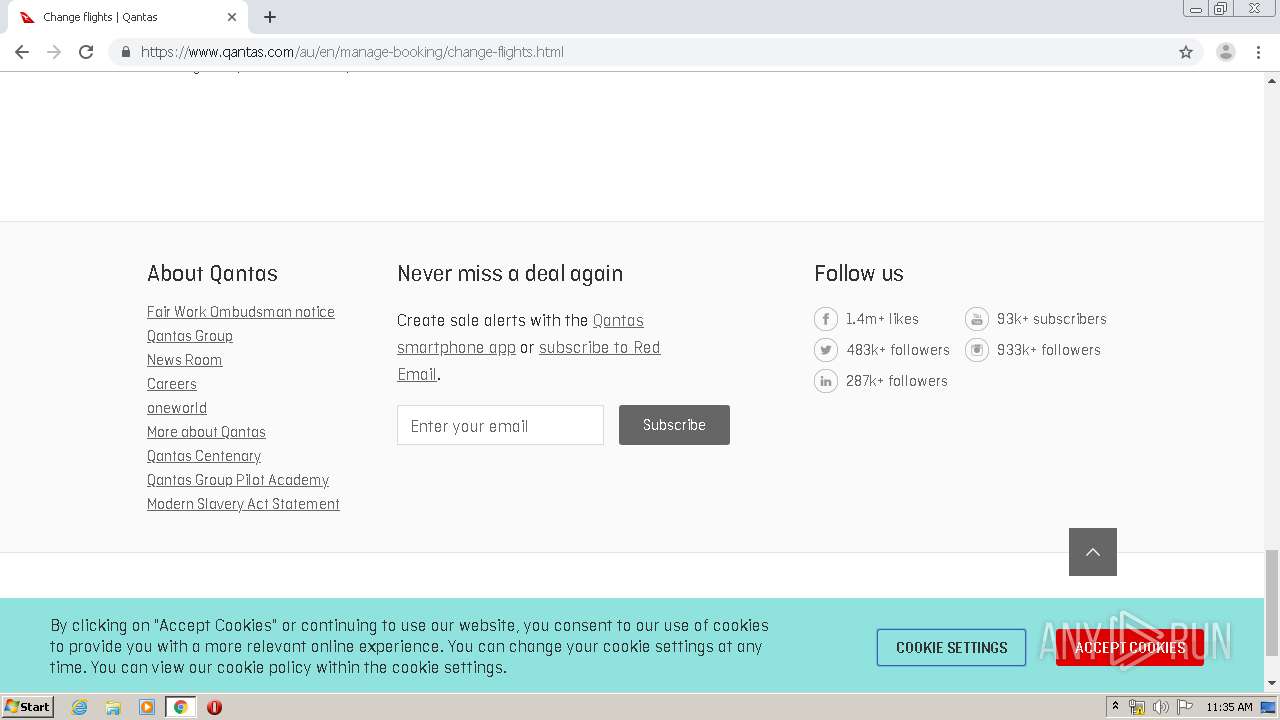Click the 93k+ subscribers text

pyautogui.click(x=1052, y=319)
